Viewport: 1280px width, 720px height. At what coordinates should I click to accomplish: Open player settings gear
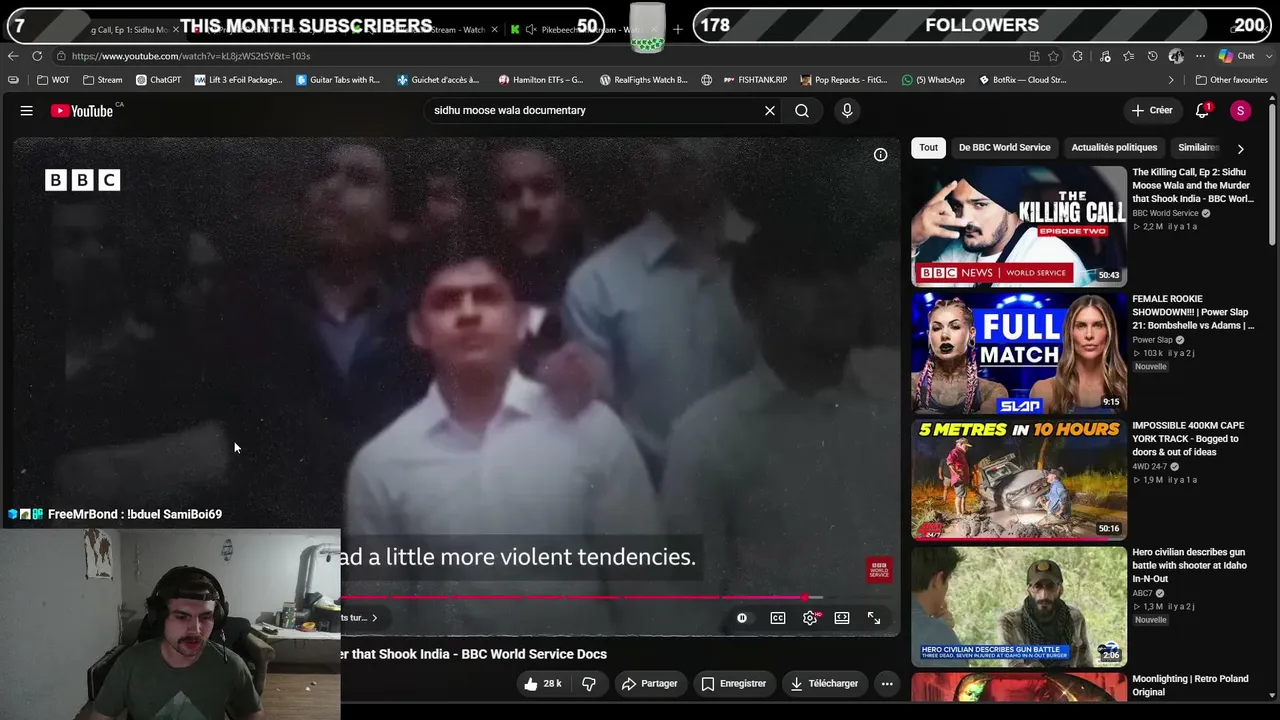pyautogui.click(x=810, y=618)
